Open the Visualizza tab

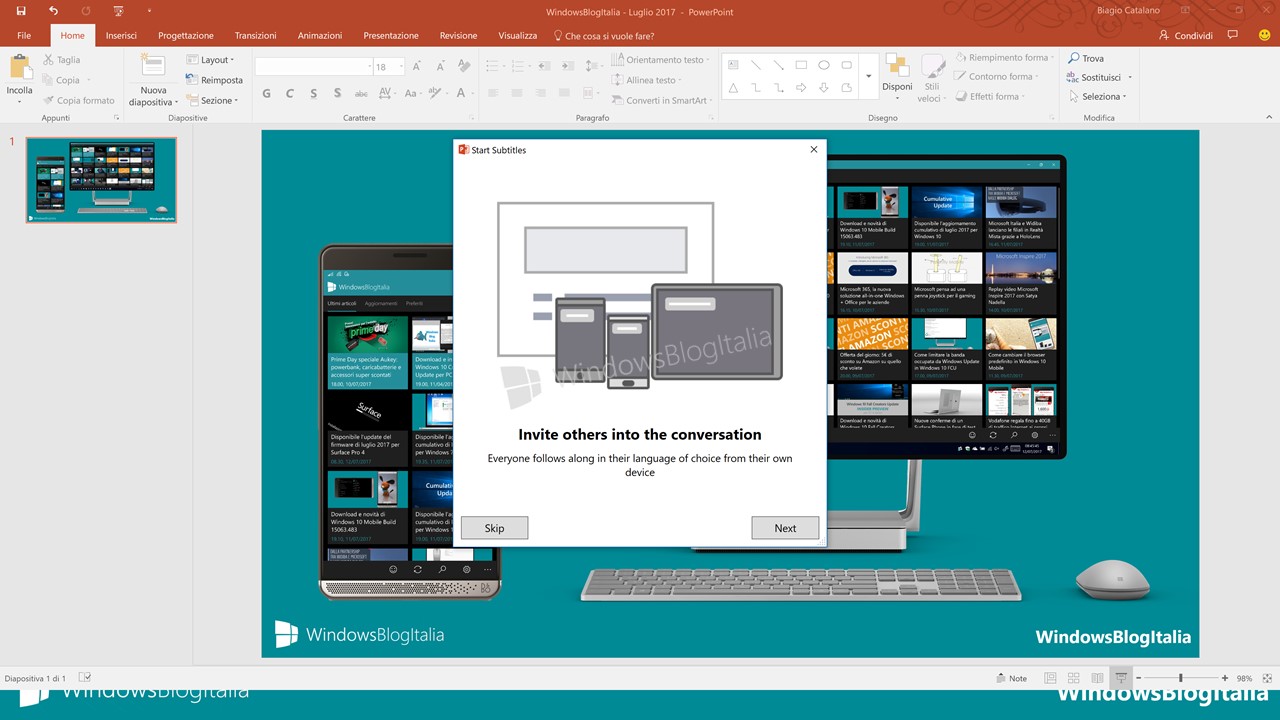518,35
